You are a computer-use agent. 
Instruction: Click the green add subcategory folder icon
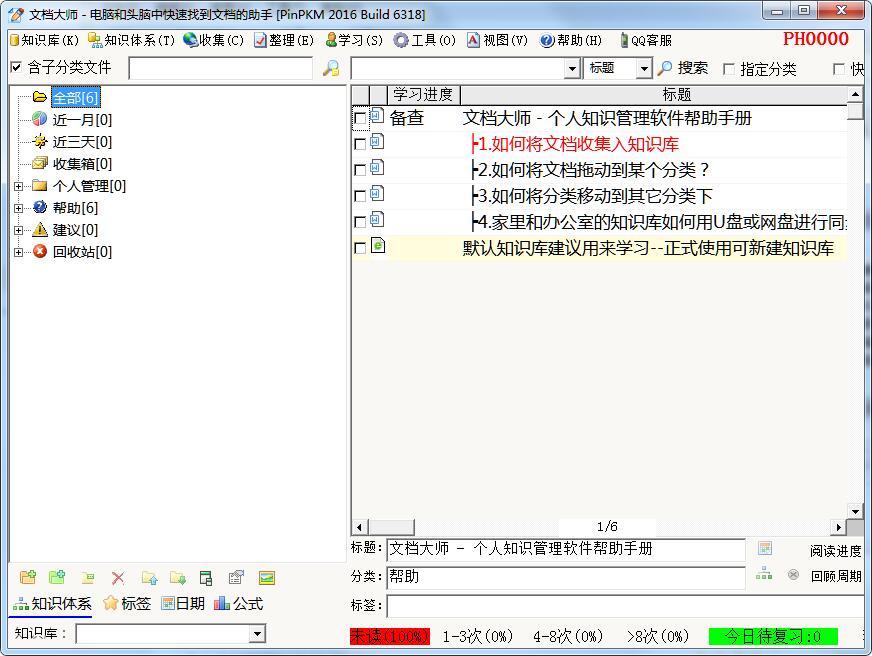[x=57, y=578]
